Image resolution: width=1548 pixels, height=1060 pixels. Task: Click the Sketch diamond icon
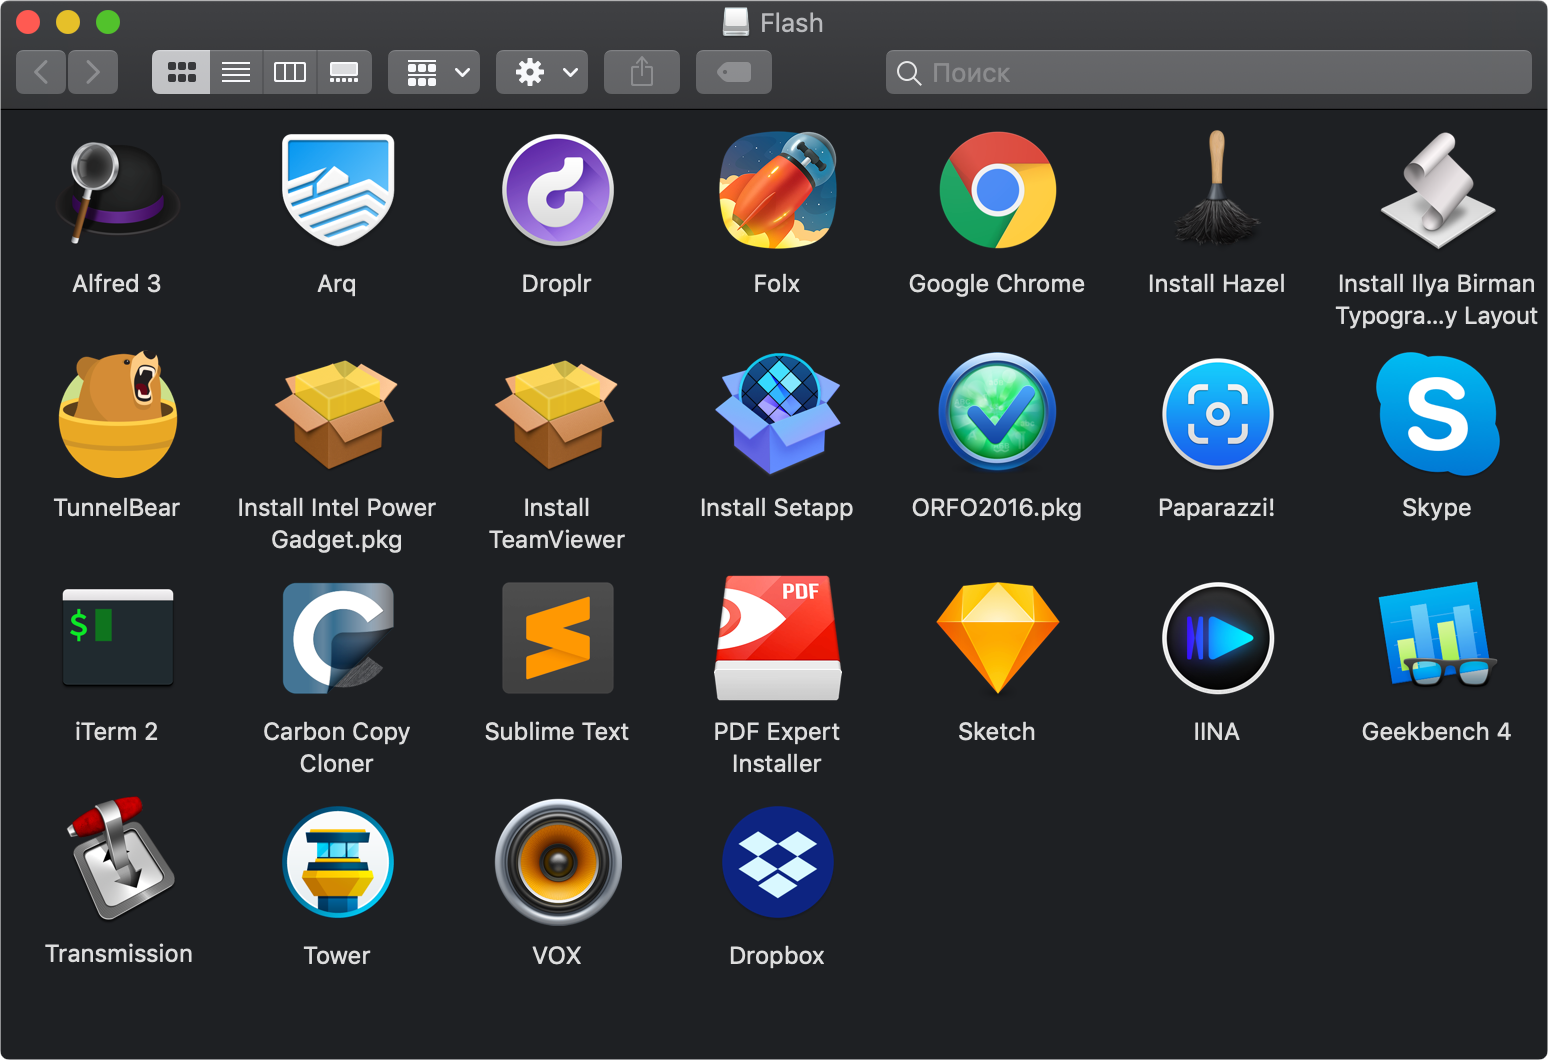(x=998, y=637)
